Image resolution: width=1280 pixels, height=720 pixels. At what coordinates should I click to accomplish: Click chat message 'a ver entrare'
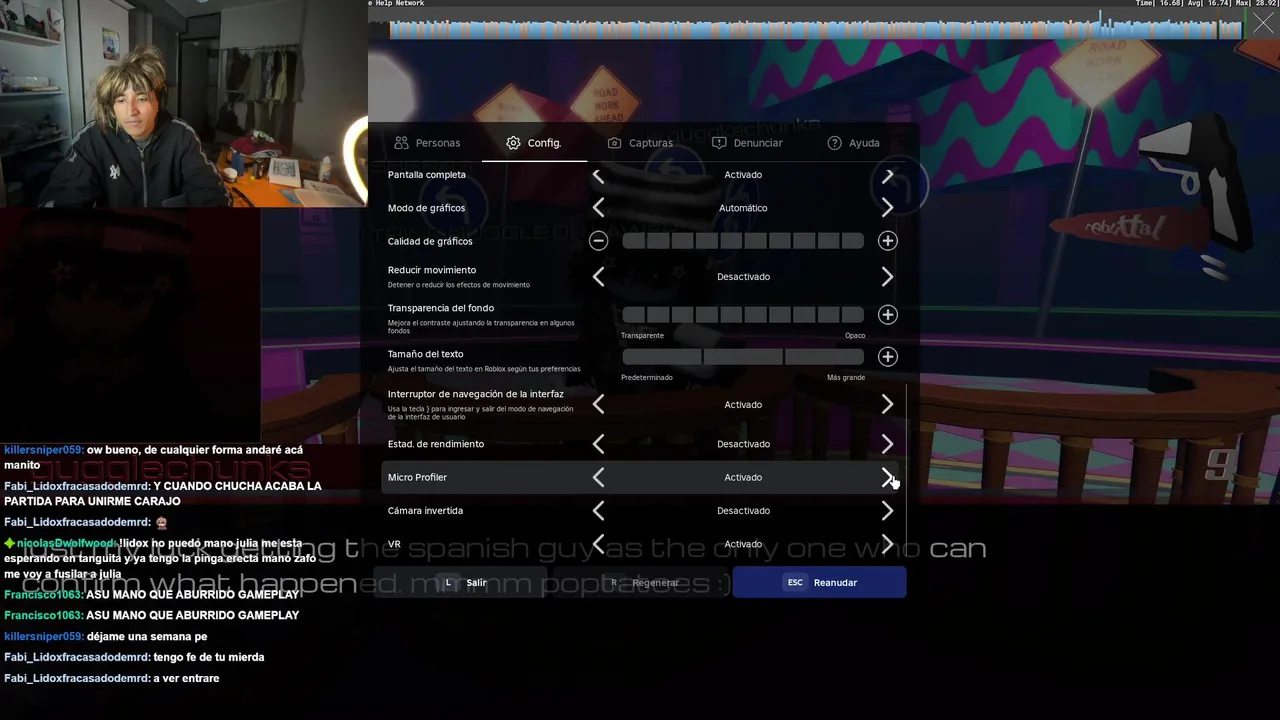(186, 678)
